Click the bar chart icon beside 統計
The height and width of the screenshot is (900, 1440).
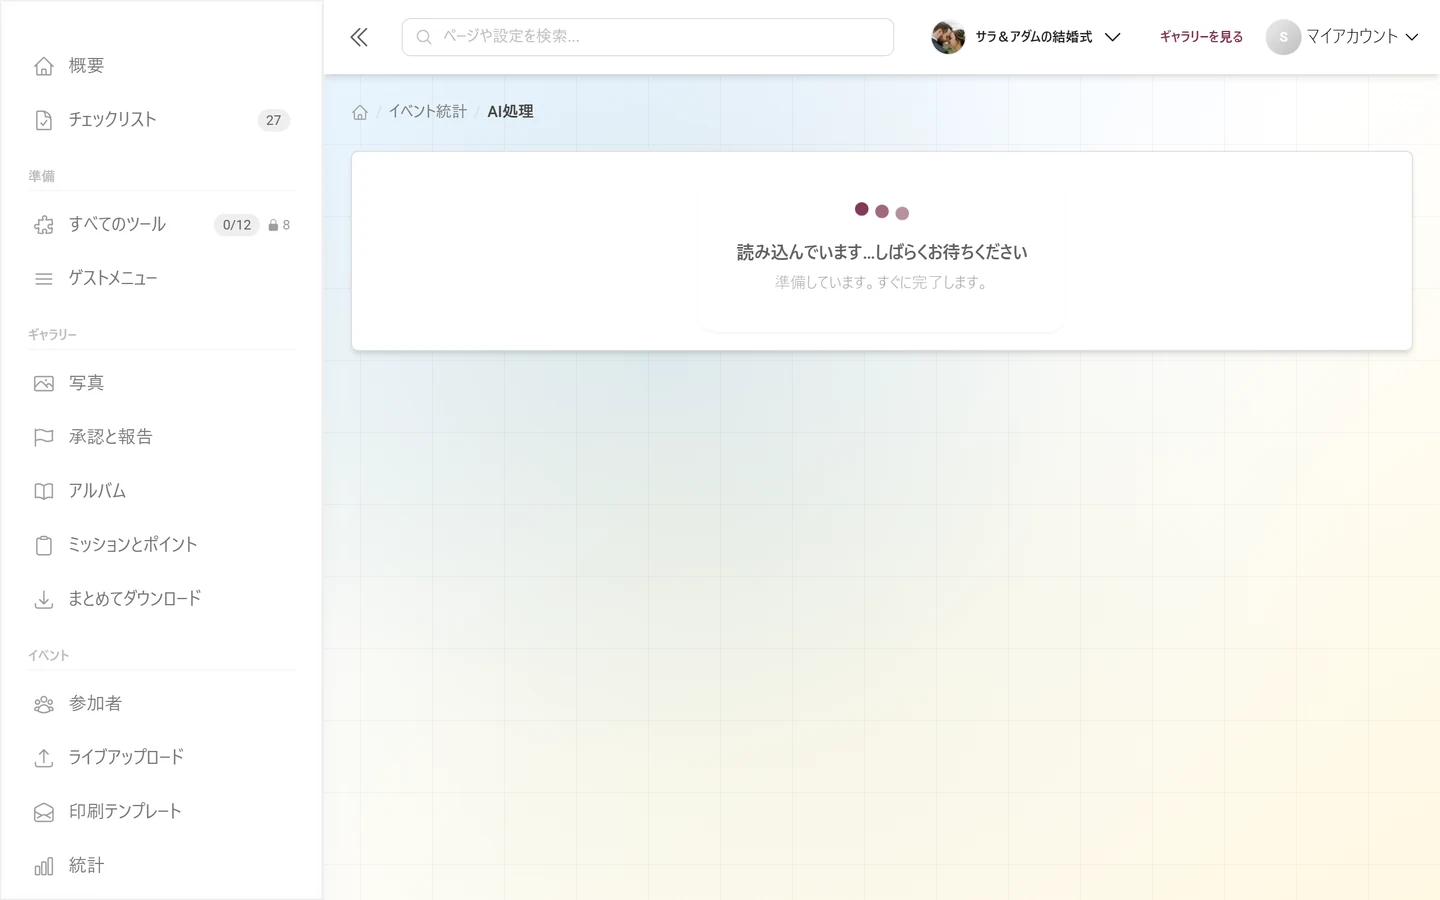[x=44, y=866]
